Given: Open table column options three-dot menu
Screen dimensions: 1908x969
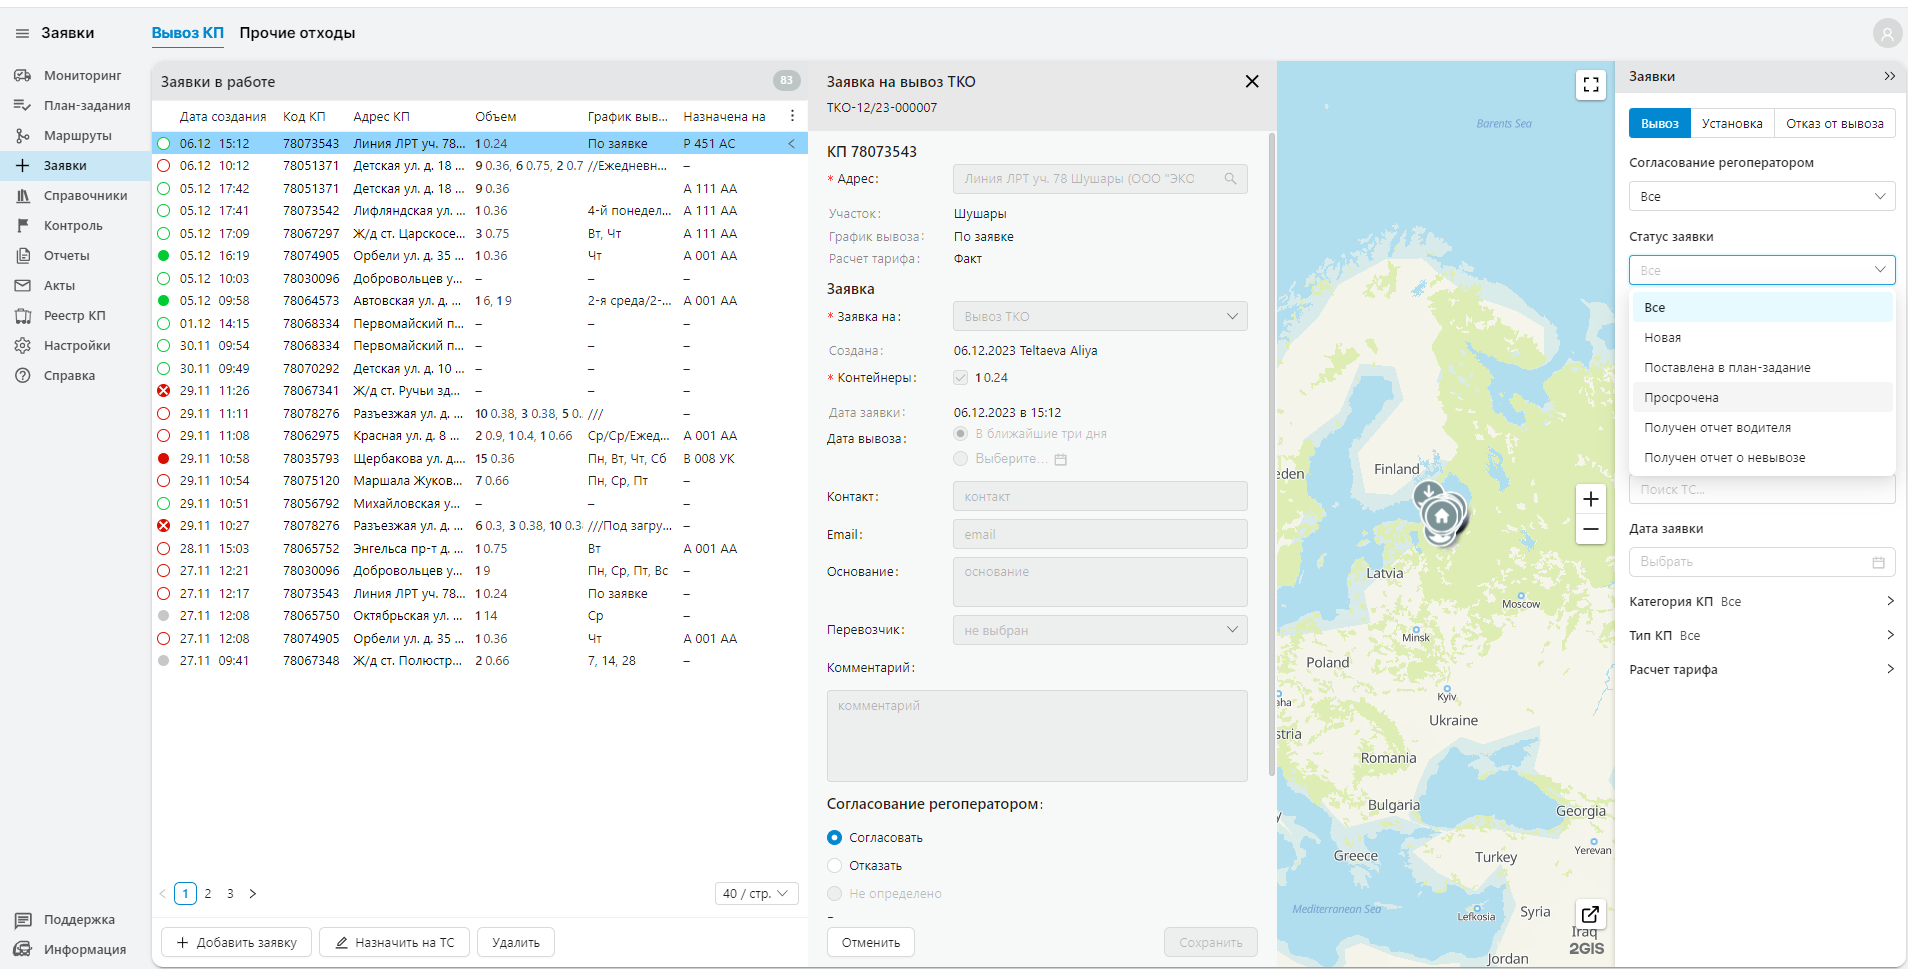Looking at the screenshot, I should coord(792,116).
